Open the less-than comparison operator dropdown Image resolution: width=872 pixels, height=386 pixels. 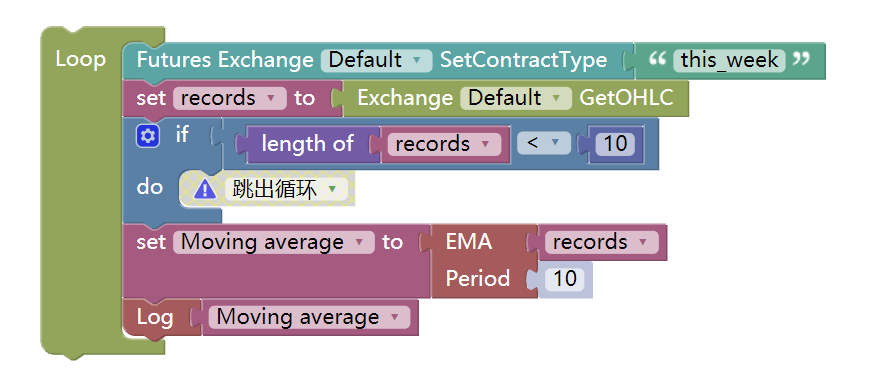coord(543,143)
